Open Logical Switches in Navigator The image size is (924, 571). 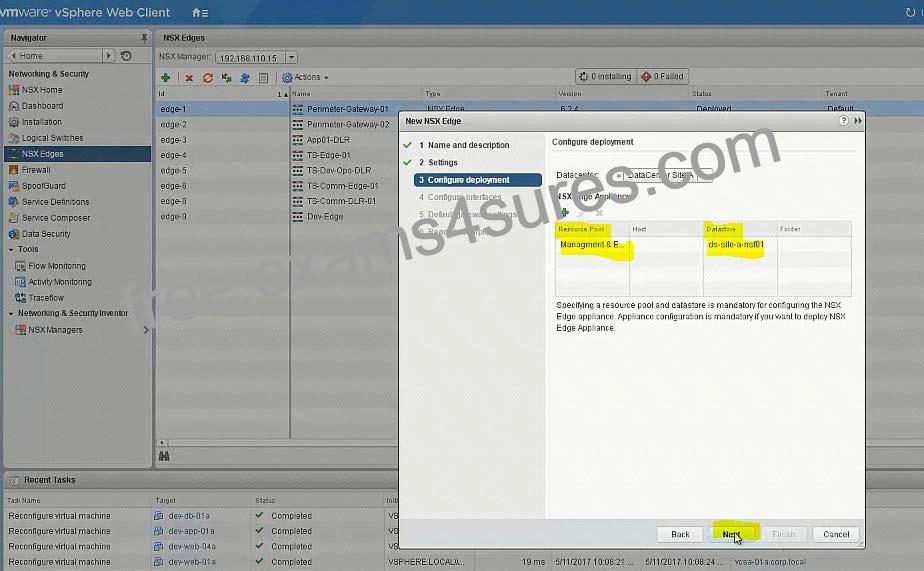(52, 137)
